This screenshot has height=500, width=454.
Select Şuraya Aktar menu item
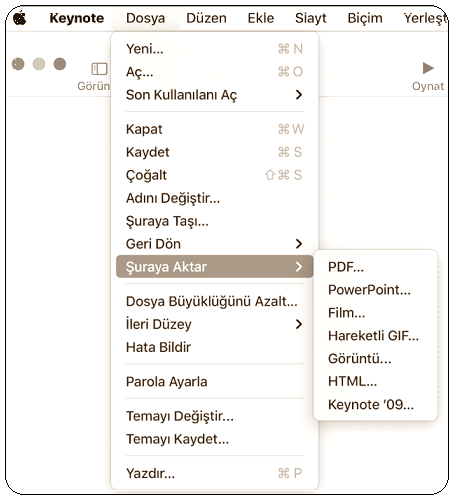(x=214, y=267)
